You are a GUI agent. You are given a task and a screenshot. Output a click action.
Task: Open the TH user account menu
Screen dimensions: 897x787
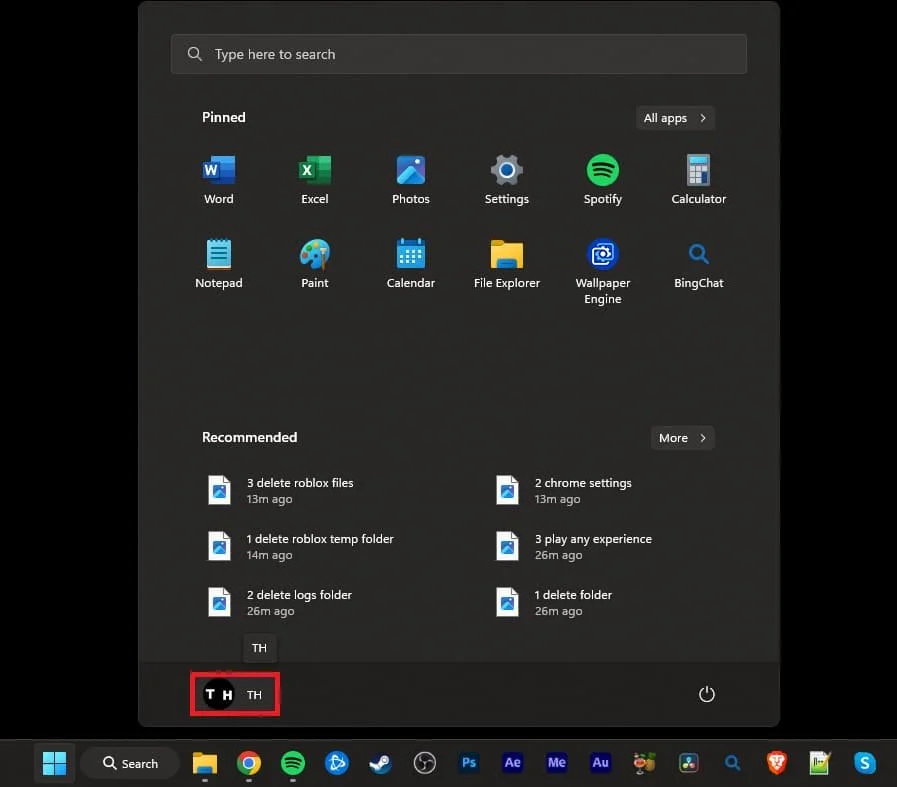pos(234,694)
